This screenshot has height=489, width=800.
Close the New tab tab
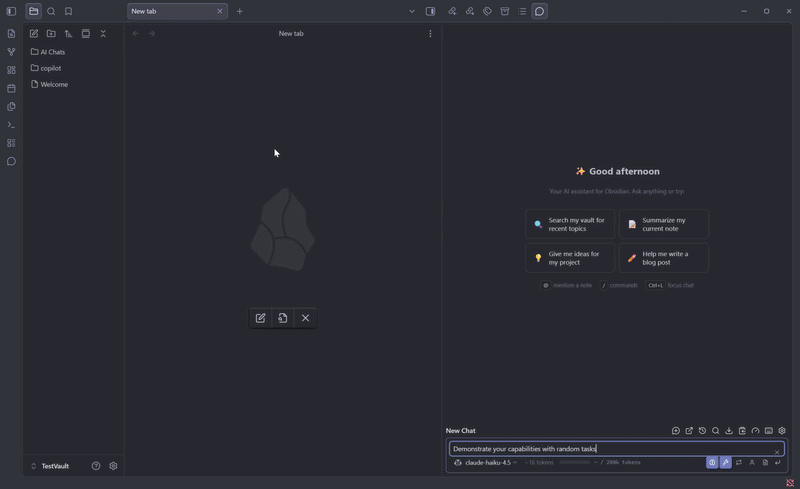point(220,11)
